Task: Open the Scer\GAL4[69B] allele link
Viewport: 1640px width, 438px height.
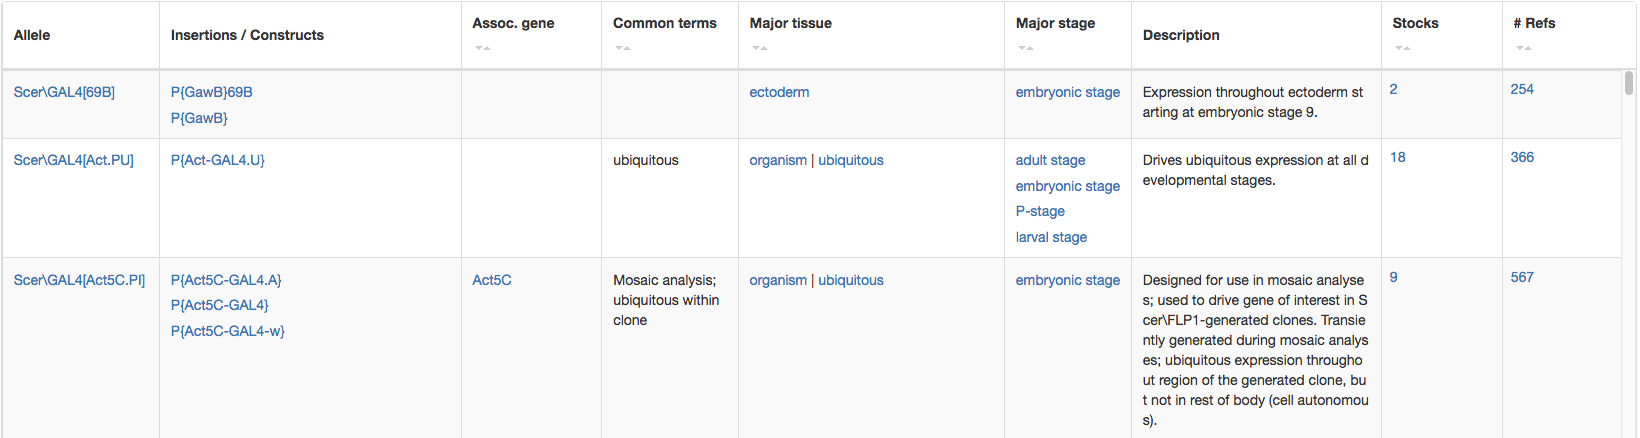Action: [64, 92]
